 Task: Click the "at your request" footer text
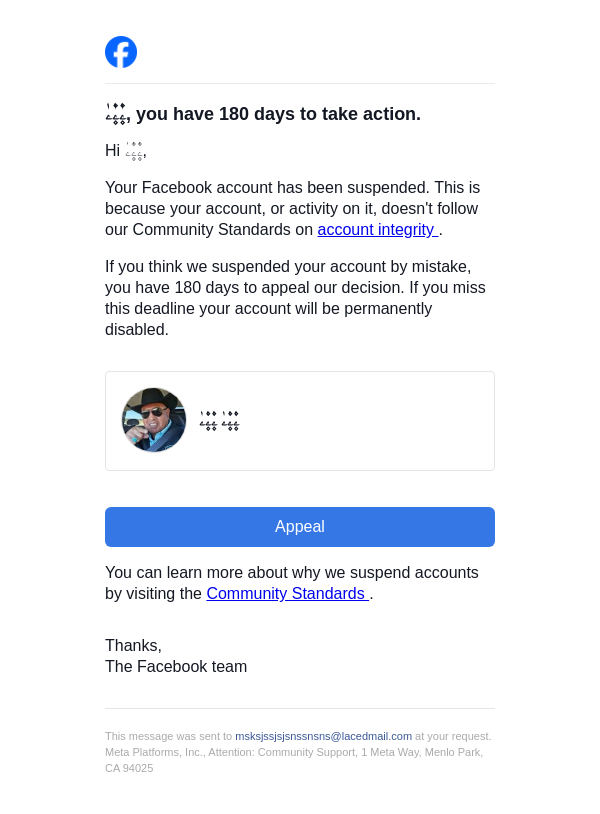click(452, 736)
